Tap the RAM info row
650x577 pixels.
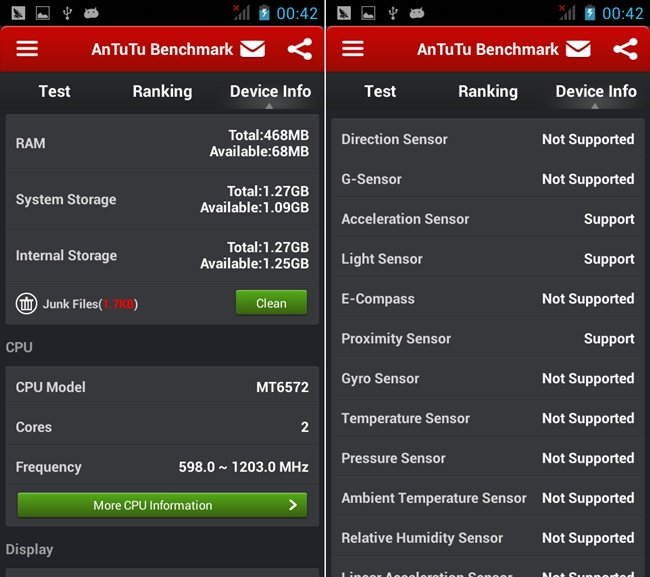click(162, 143)
